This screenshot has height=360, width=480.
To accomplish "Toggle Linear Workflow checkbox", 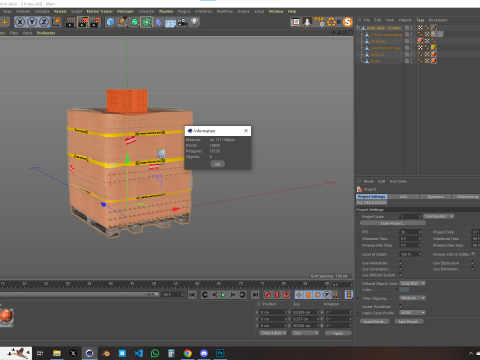I will click(401, 306).
